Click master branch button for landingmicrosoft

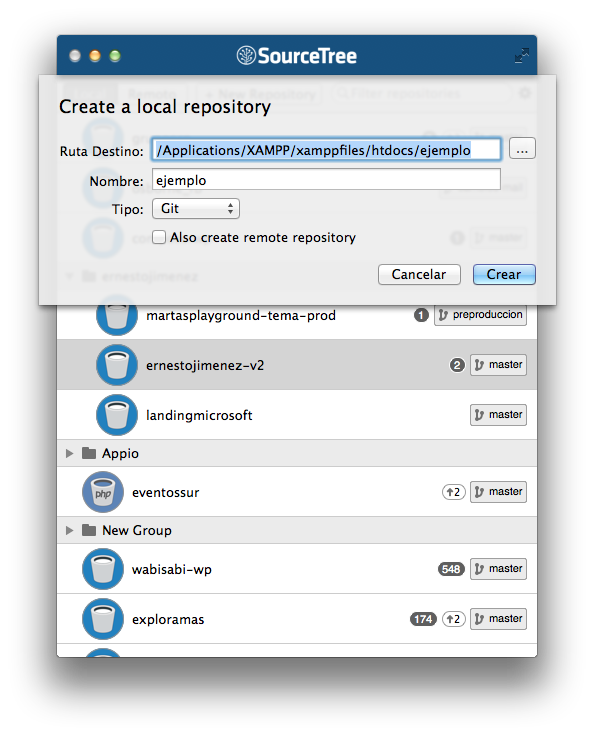(x=498, y=415)
